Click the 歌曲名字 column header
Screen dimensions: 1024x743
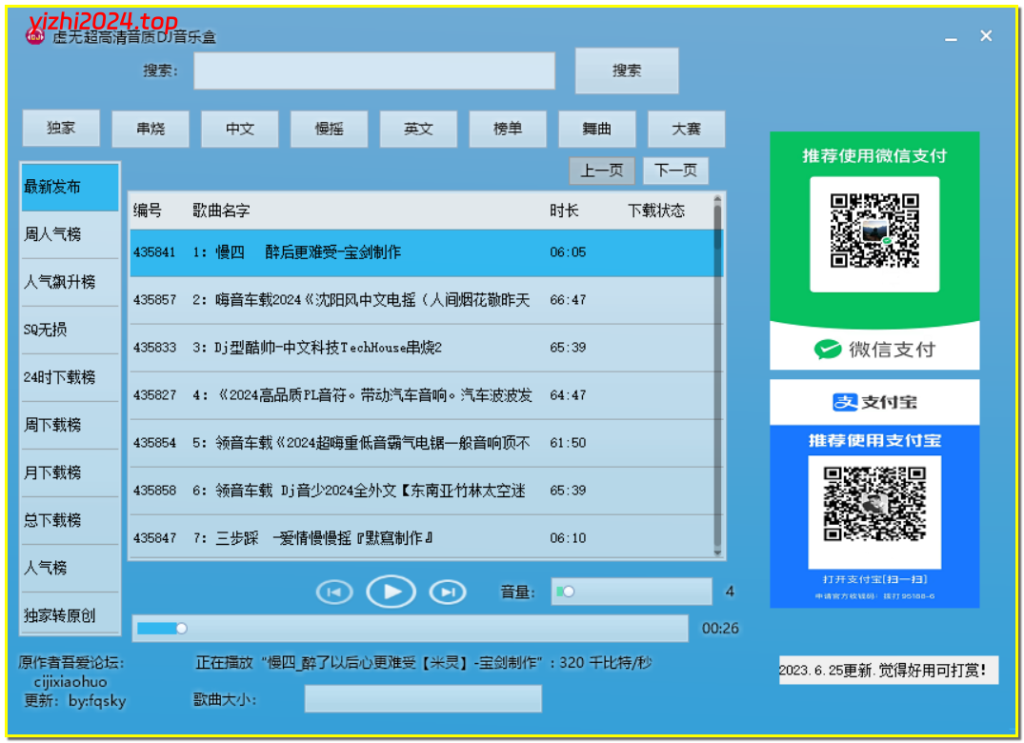pos(221,210)
